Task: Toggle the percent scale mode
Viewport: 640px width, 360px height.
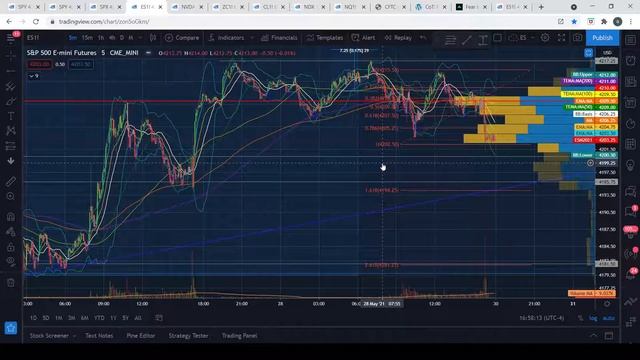Action: tap(580, 318)
